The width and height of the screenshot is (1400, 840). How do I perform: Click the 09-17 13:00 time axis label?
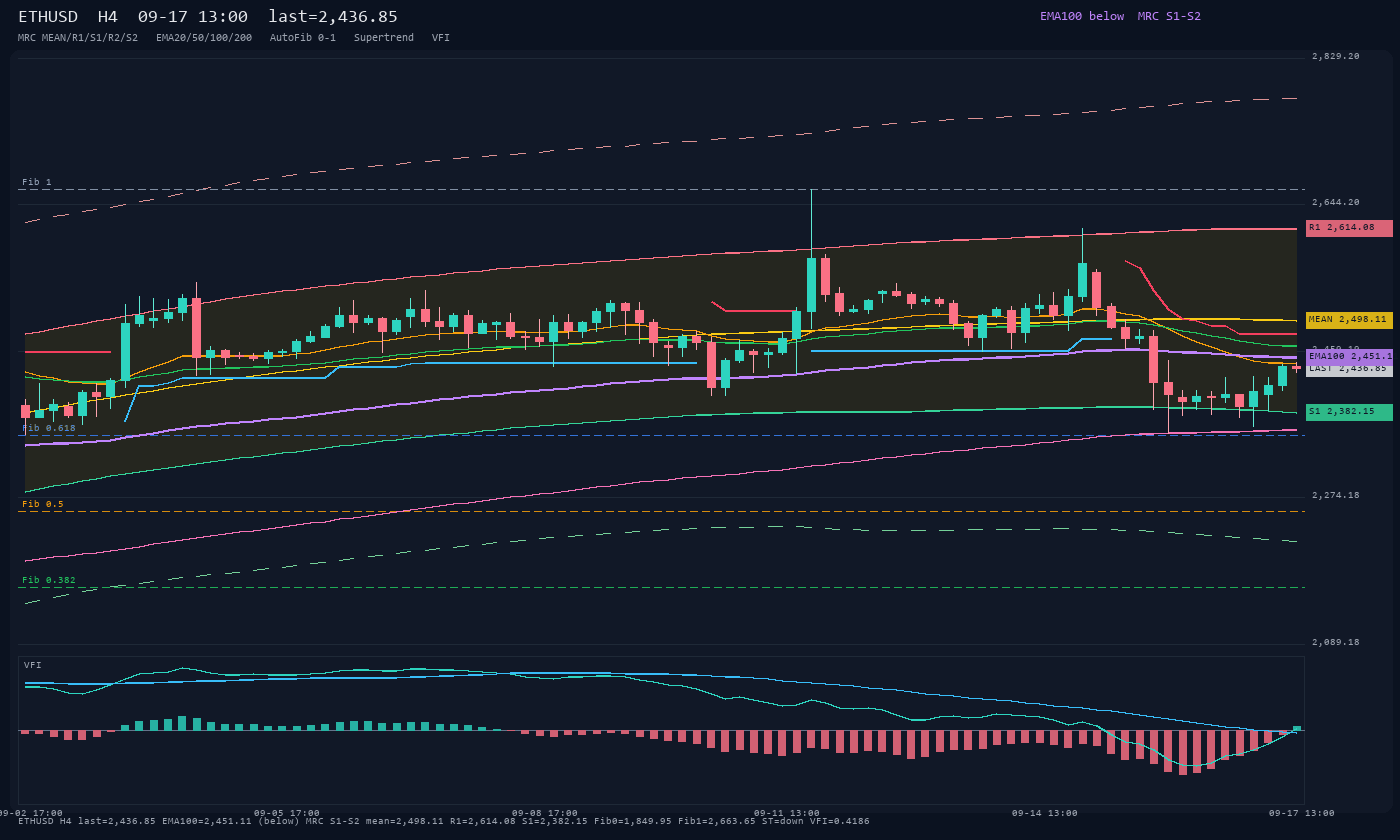(x=1302, y=814)
